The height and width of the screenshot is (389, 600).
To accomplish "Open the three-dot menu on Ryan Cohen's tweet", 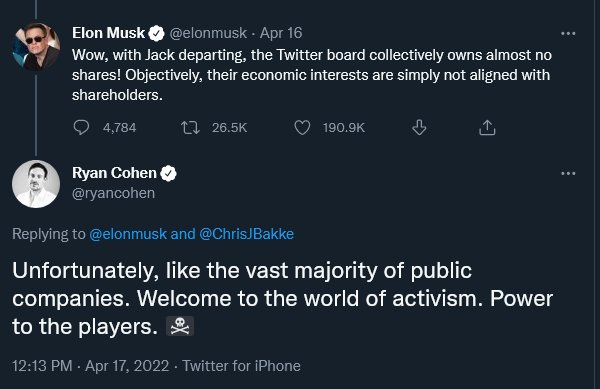I will (x=568, y=173).
